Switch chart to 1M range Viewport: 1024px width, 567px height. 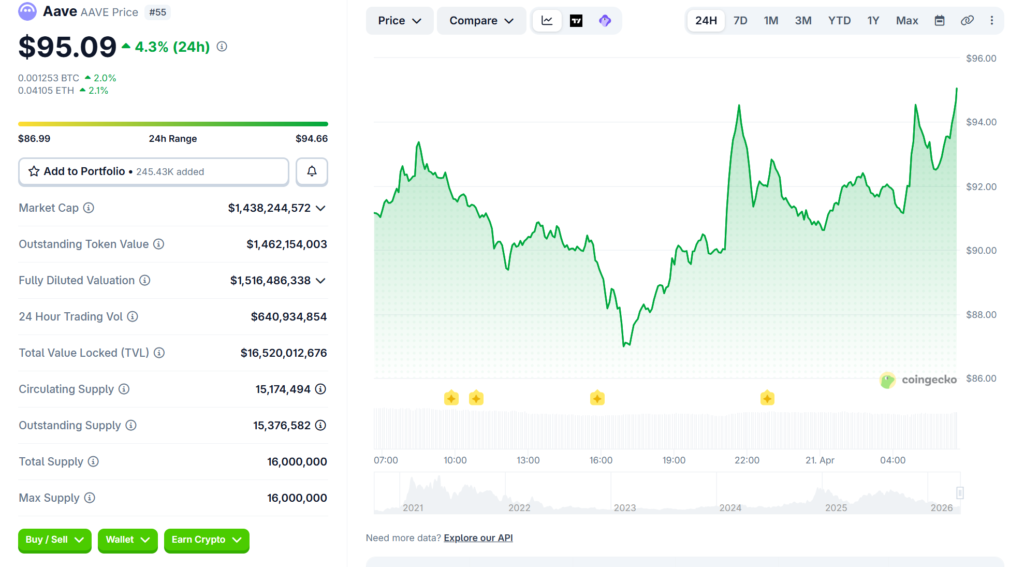pyautogui.click(x=771, y=21)
